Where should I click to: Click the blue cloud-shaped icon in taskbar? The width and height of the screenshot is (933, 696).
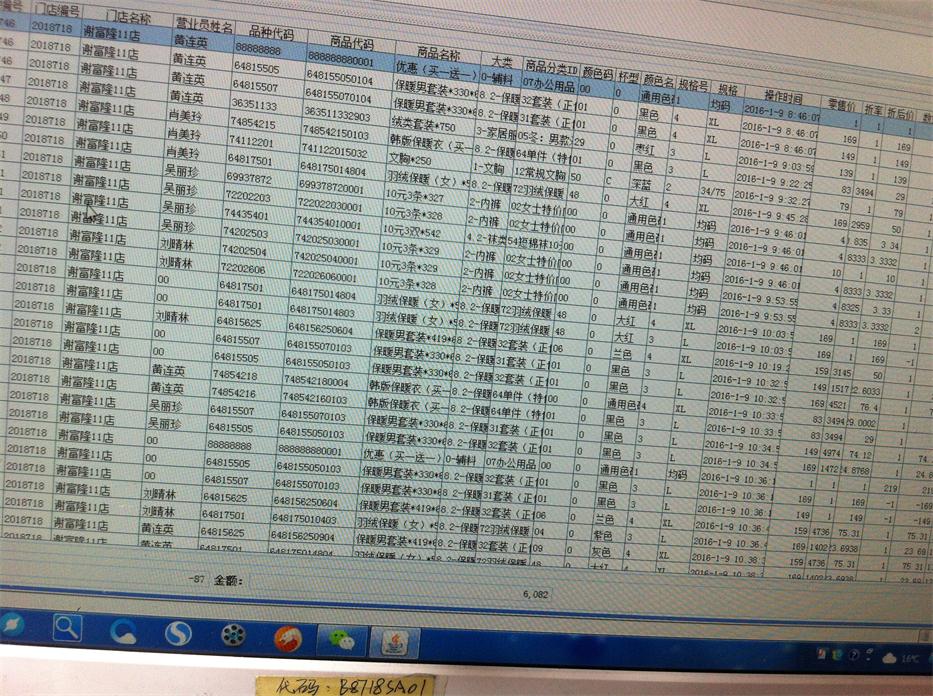click(x=122, y=630)
